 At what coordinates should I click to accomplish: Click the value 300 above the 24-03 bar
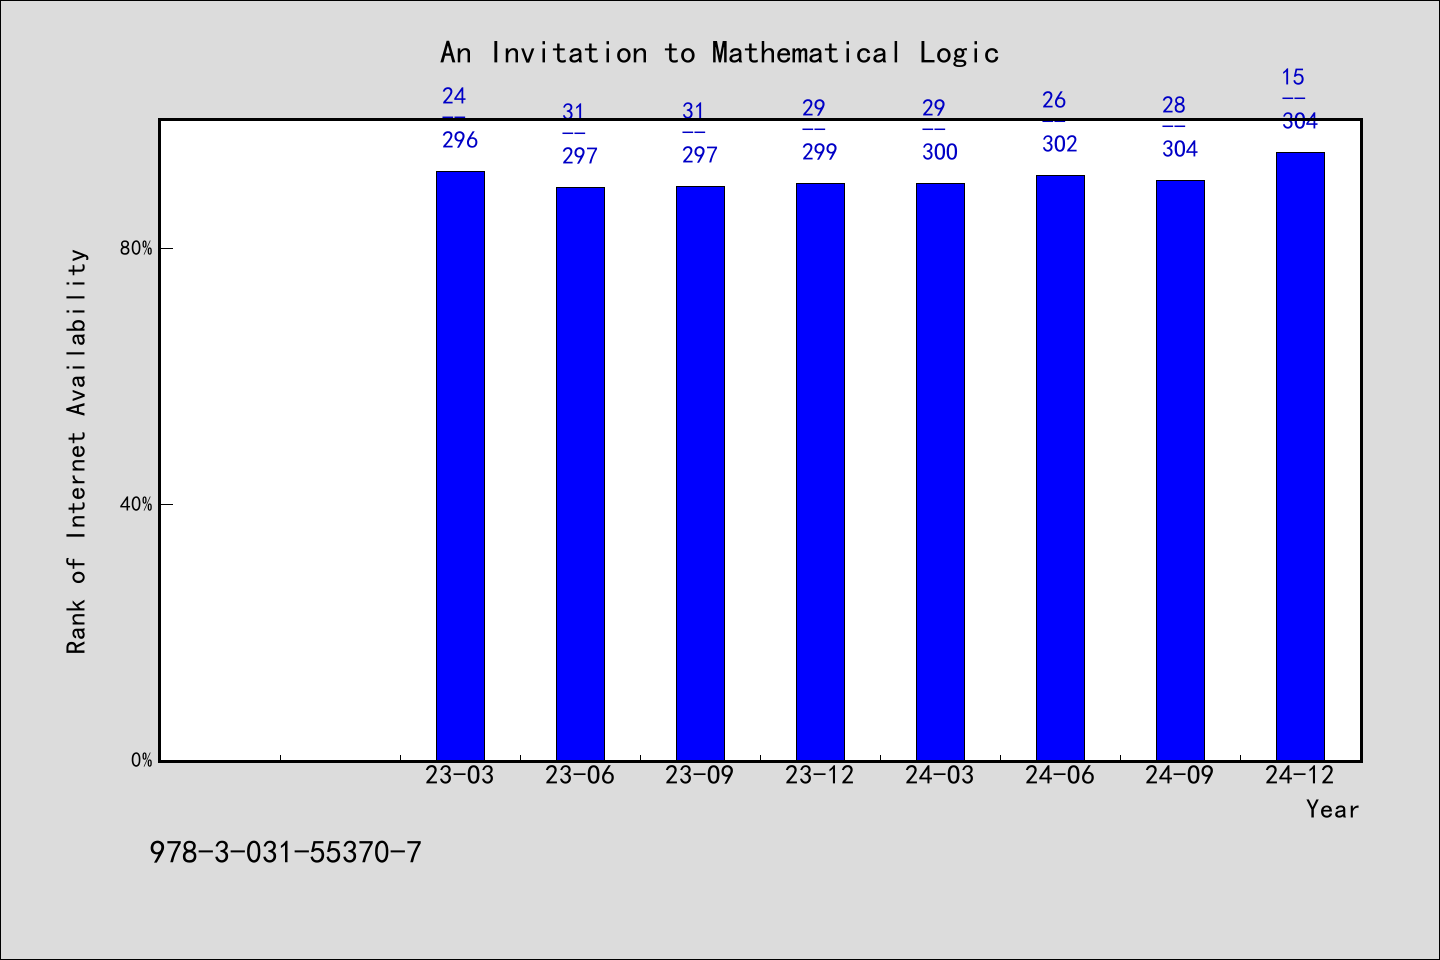(940, 153)
